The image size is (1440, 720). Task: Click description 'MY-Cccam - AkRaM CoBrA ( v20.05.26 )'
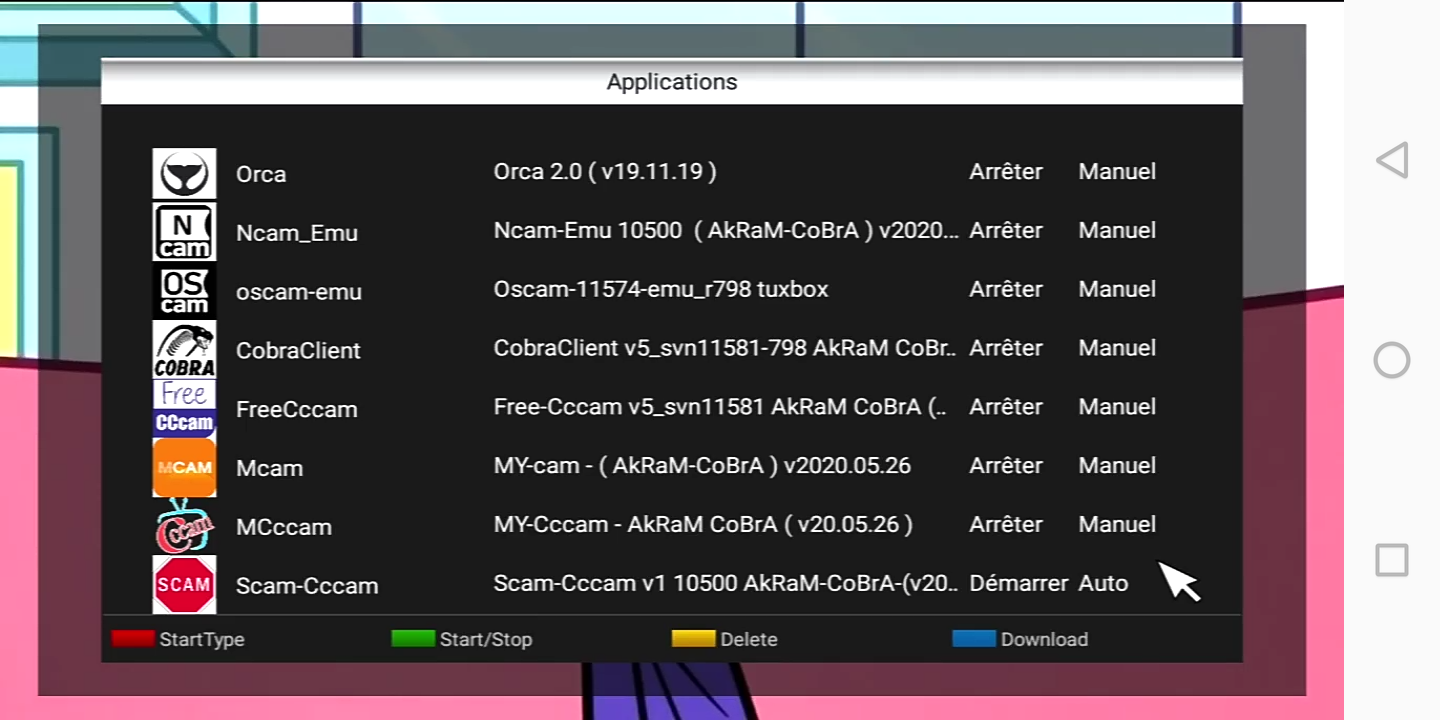[x=703, y=525]
